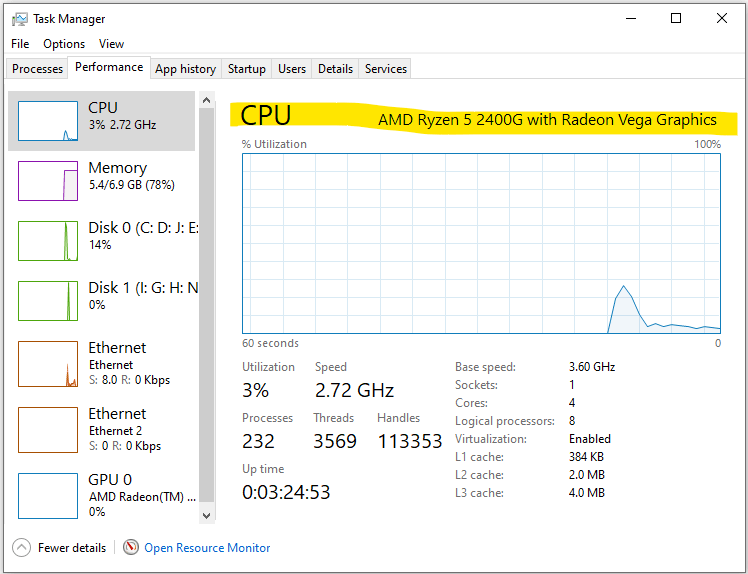
Task: Click the CPU utilization graph
Action: [481, 243]
